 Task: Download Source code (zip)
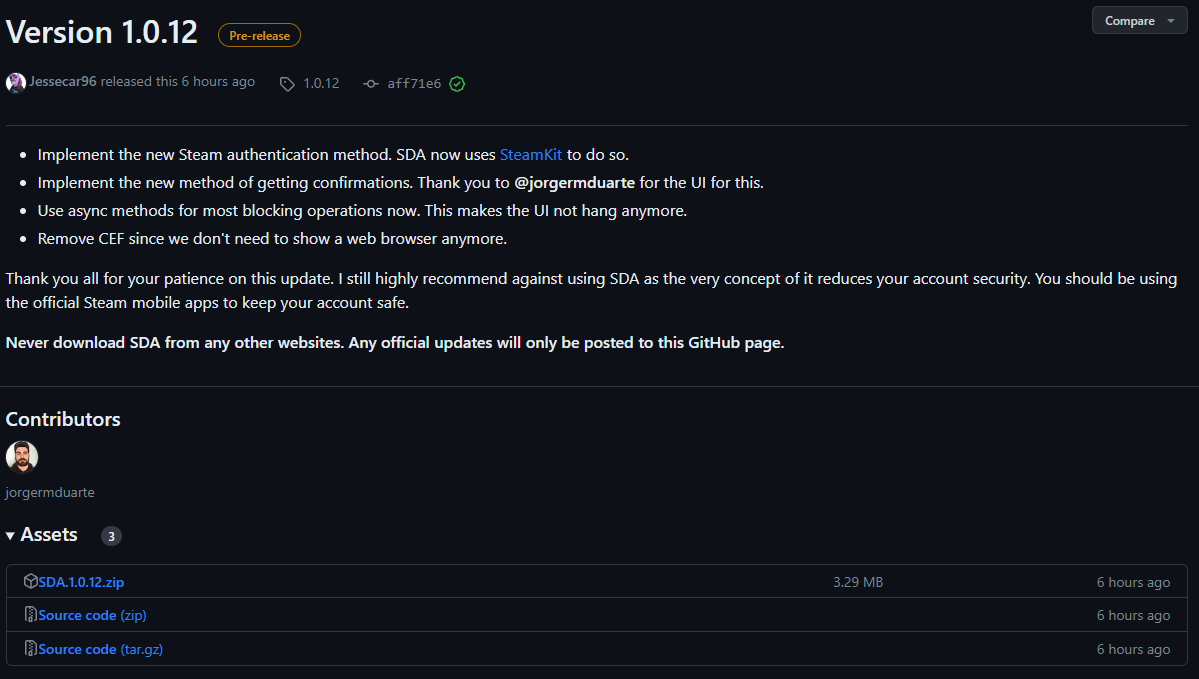click(x=93, y=616)
